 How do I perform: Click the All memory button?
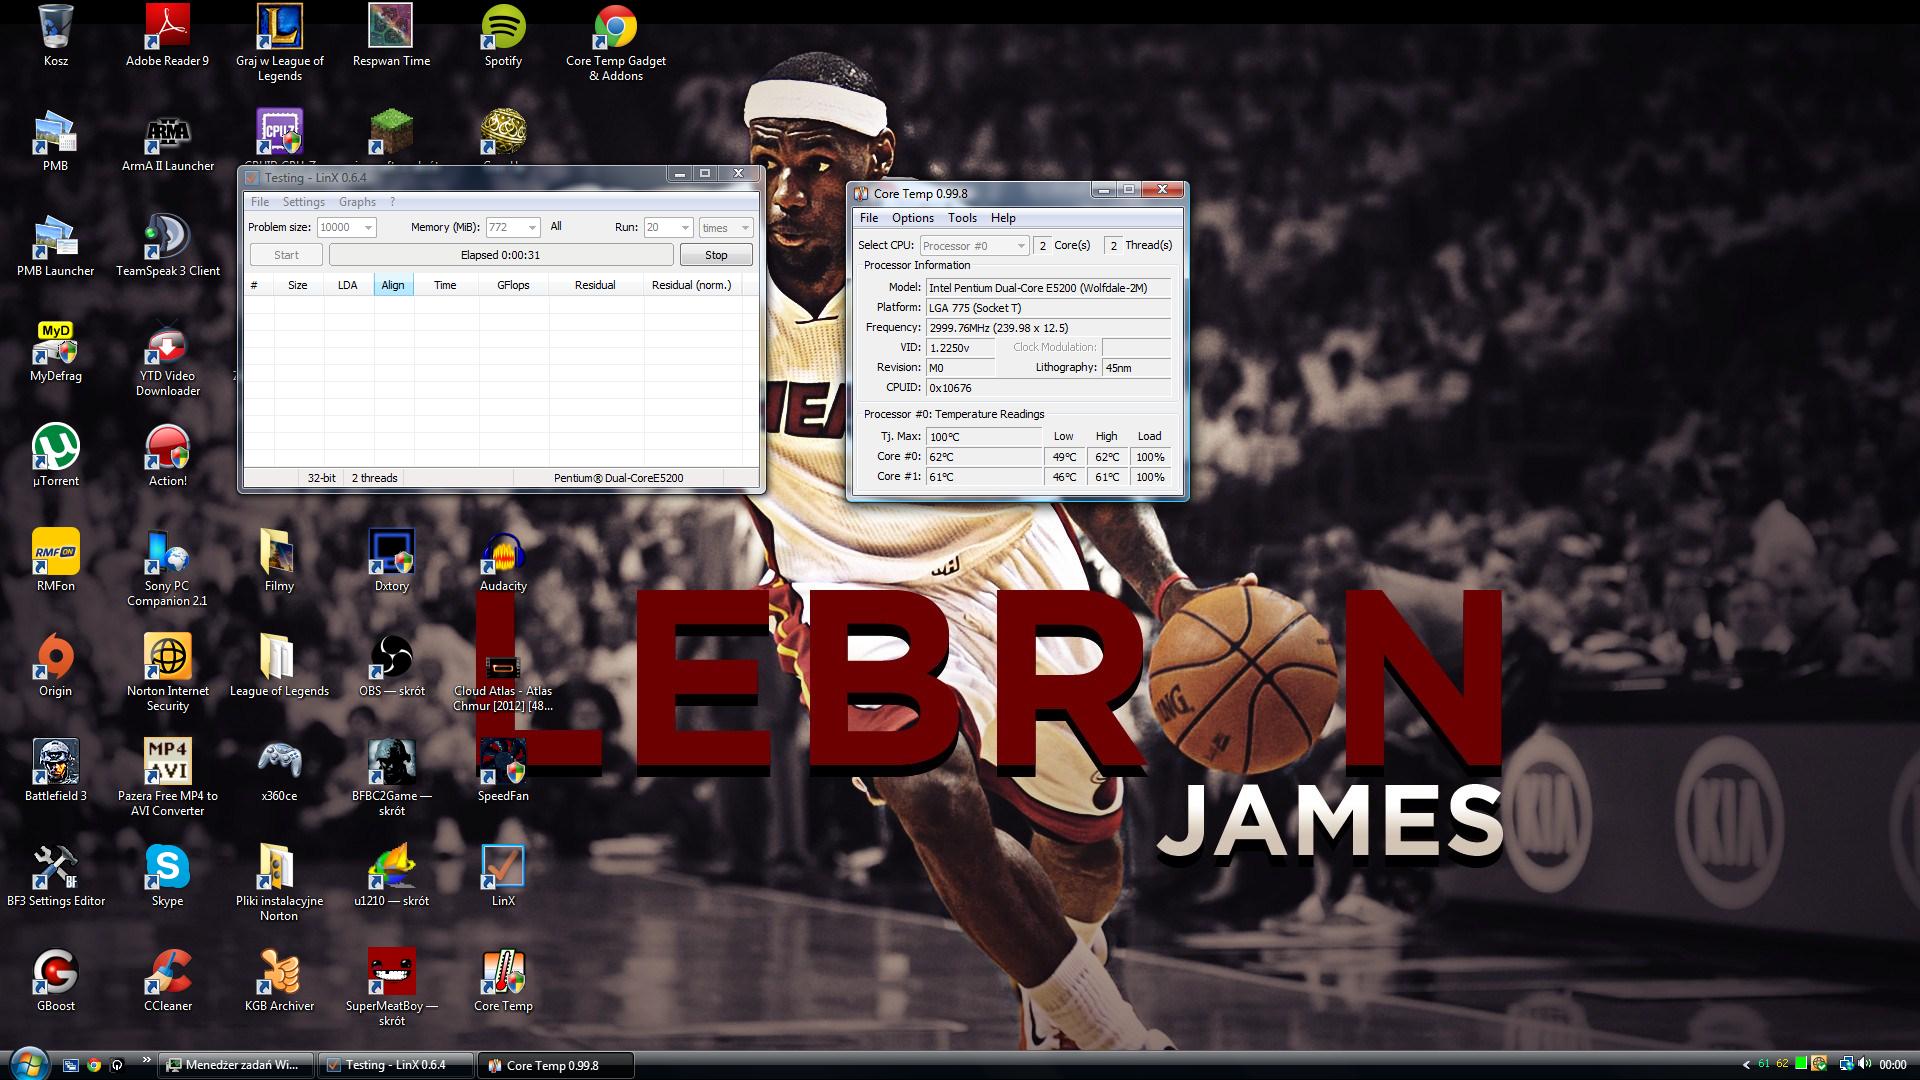coord(556,227)
